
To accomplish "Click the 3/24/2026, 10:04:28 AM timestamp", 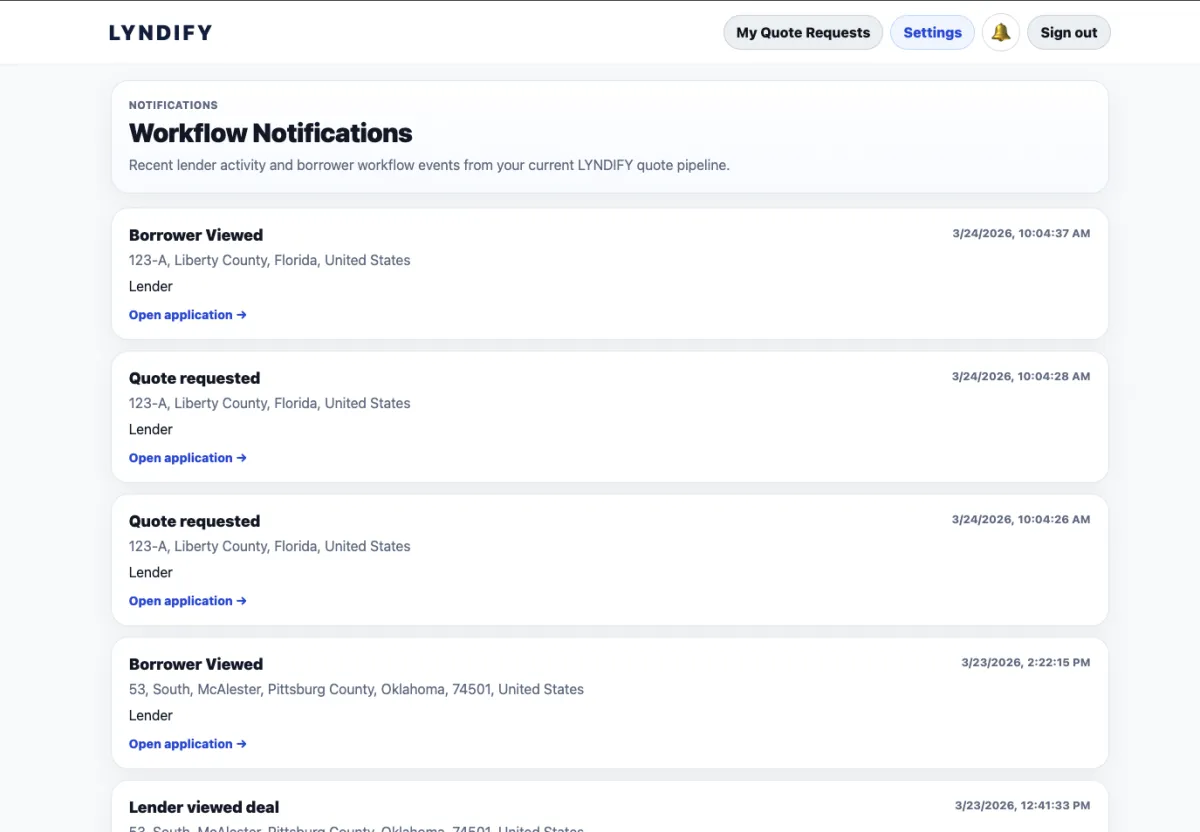I will coord(1021,377).
